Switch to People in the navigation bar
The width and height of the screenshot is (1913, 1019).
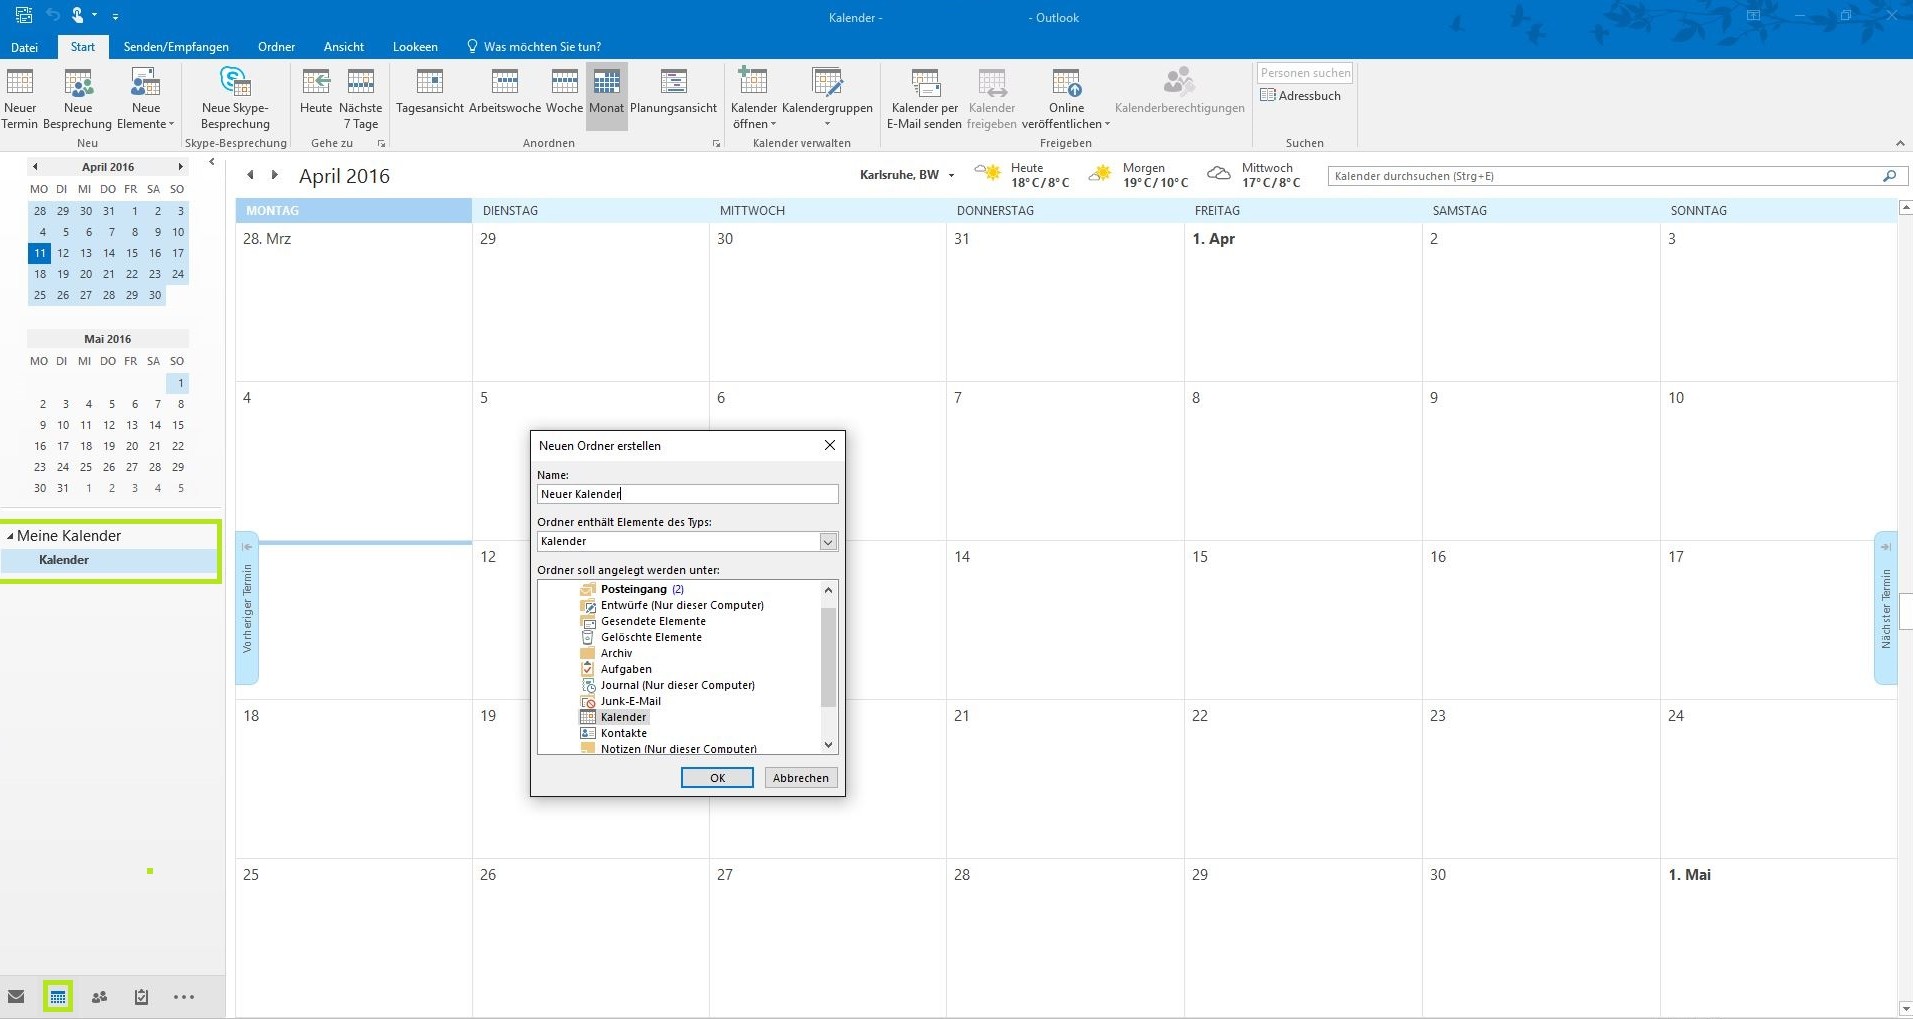[x=99, y=997]
